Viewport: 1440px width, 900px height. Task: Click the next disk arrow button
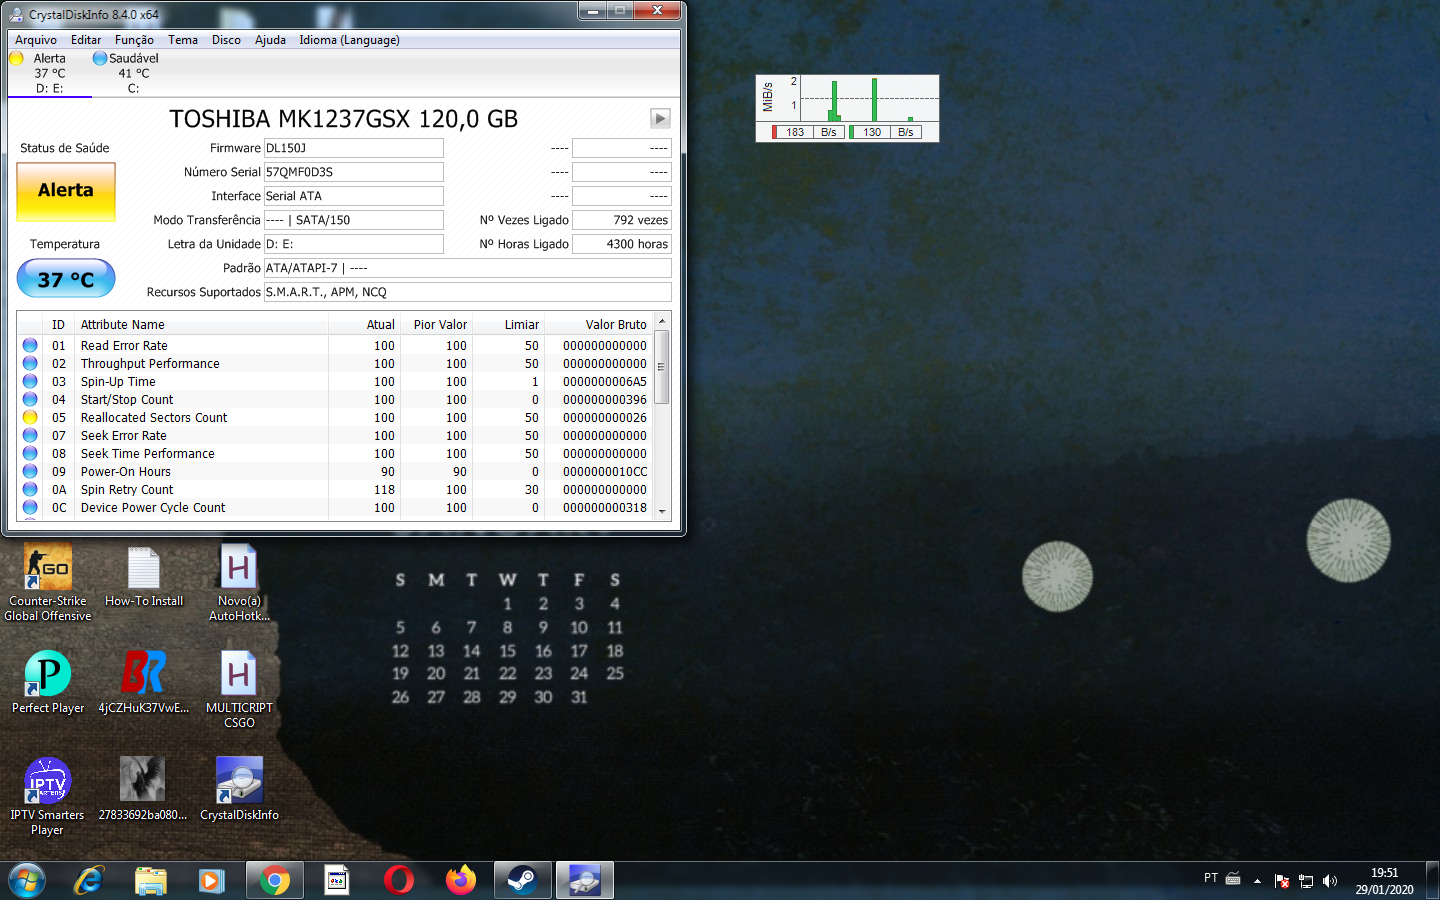pyautogui.click(x=660, y=118)
